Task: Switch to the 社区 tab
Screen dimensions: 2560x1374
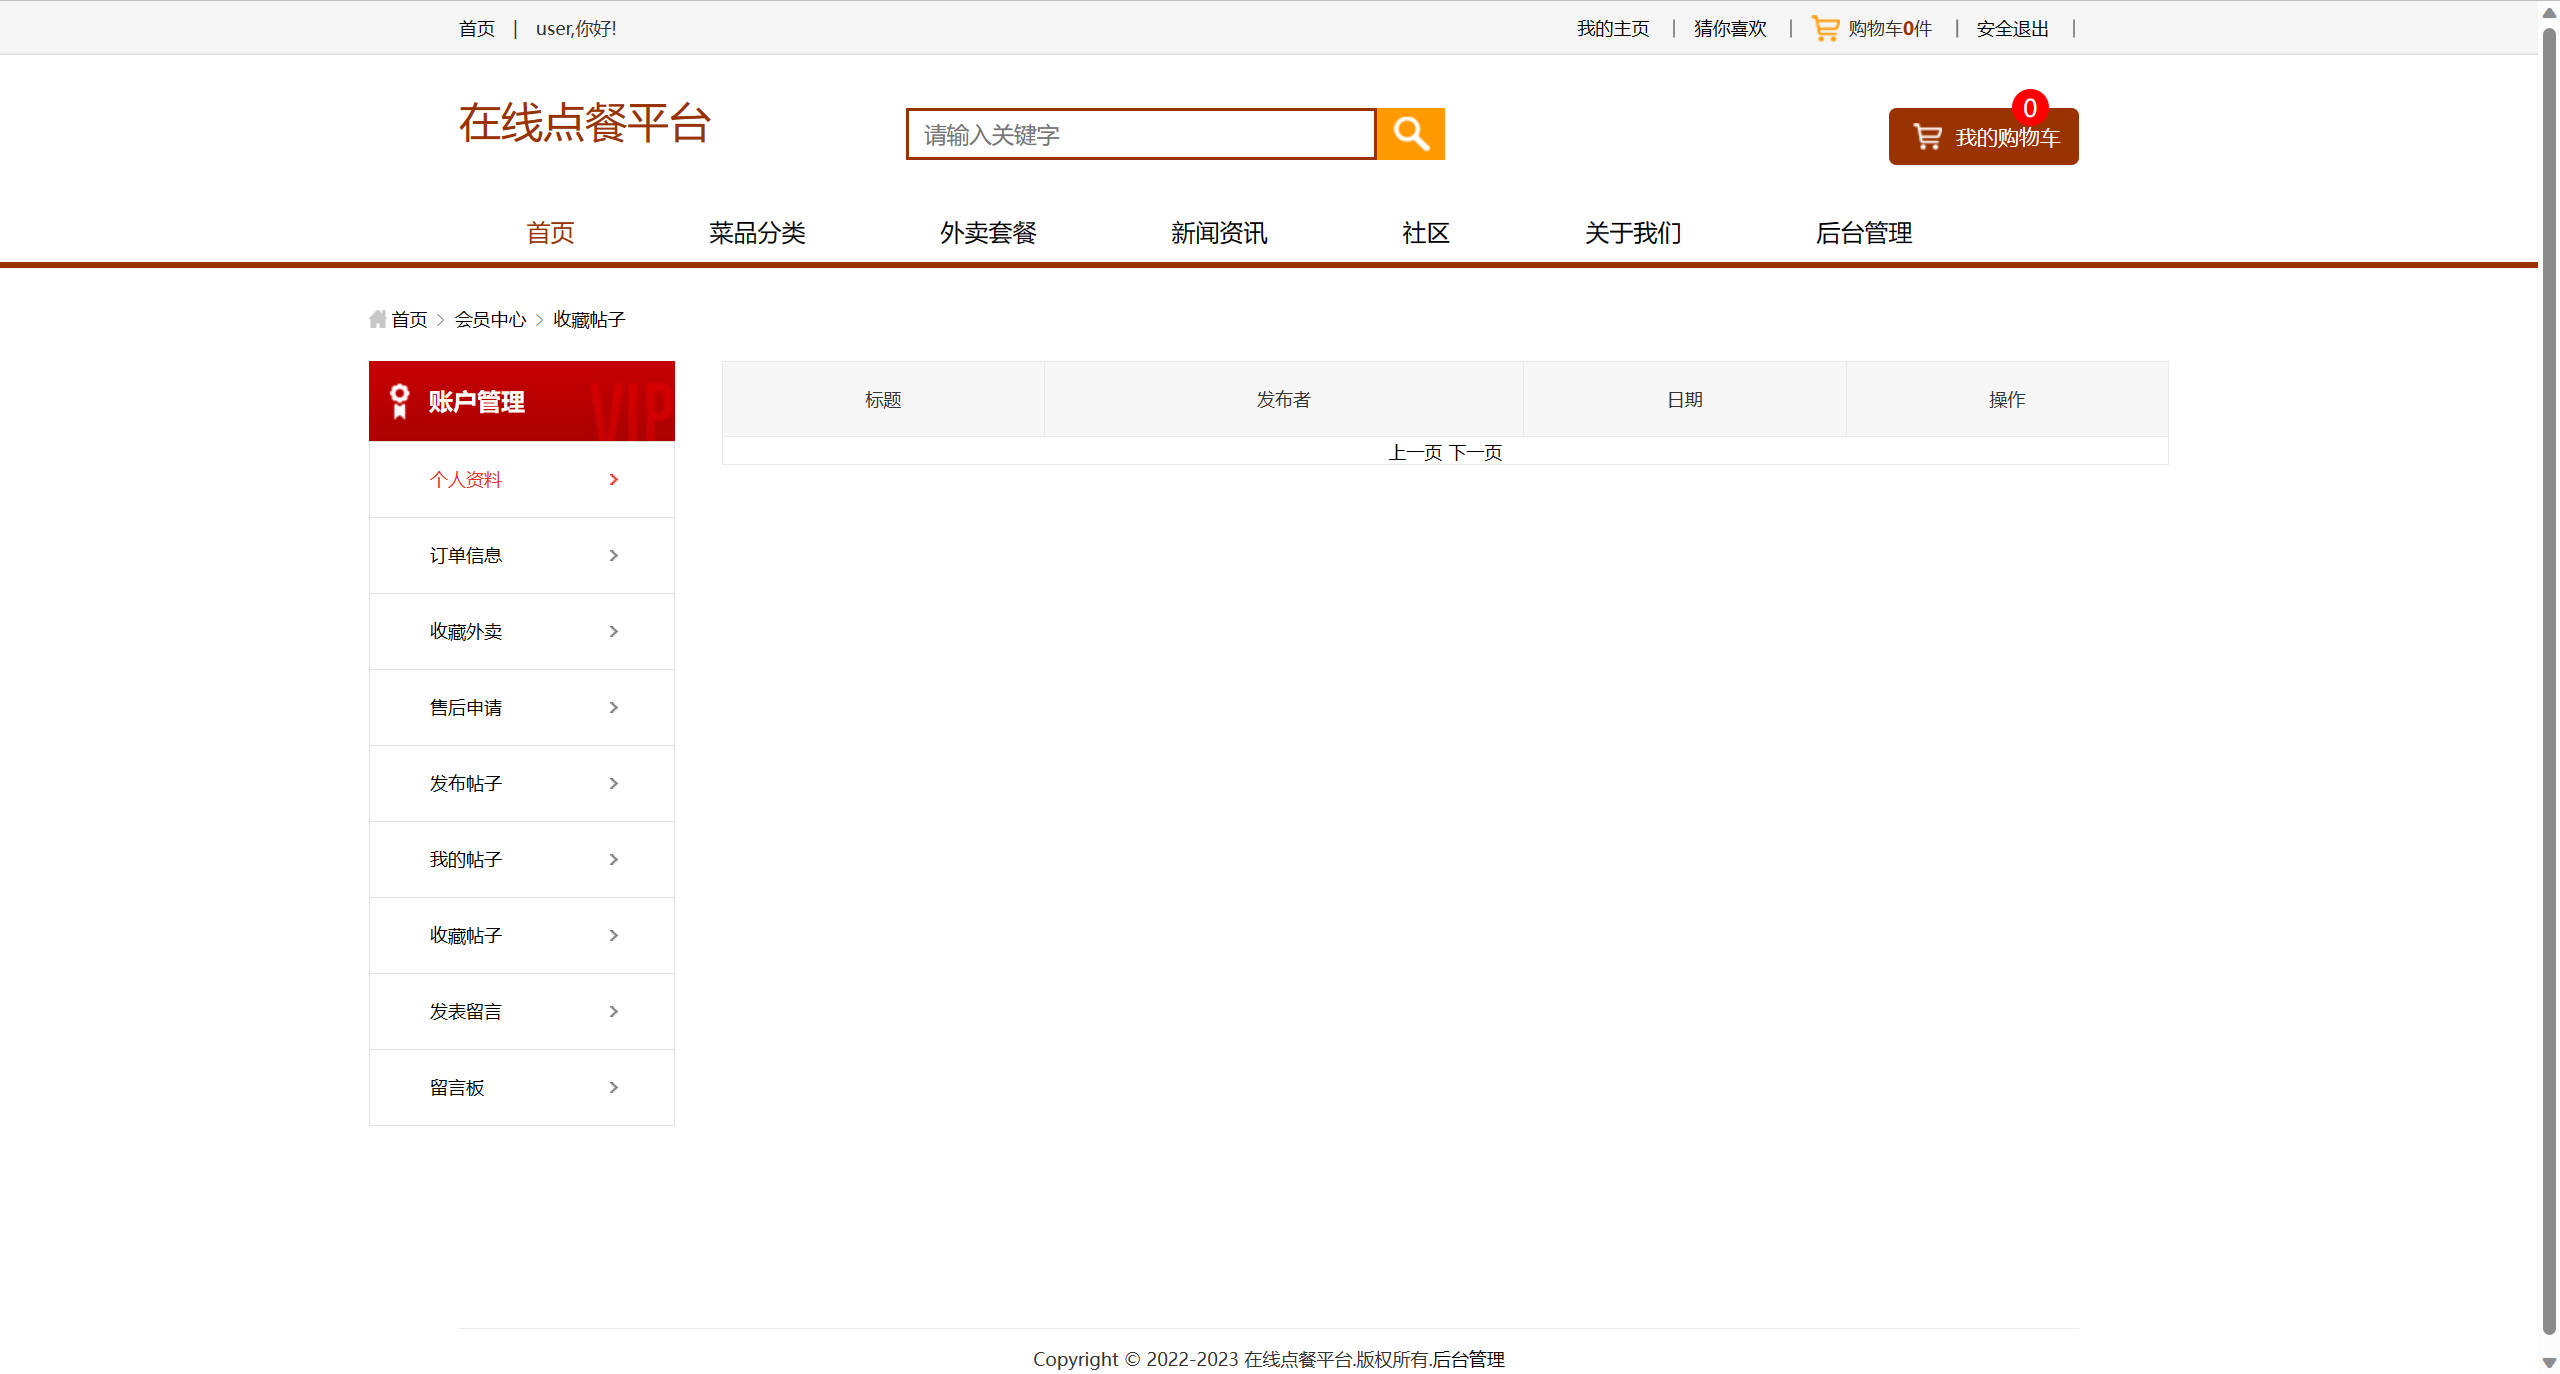Action: tap(1424, 233)
